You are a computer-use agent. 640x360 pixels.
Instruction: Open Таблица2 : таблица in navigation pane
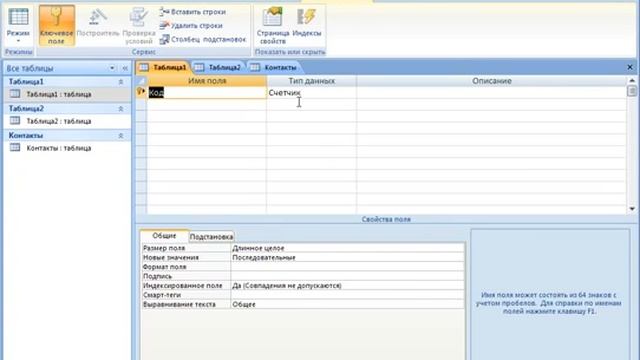(59, 121)
